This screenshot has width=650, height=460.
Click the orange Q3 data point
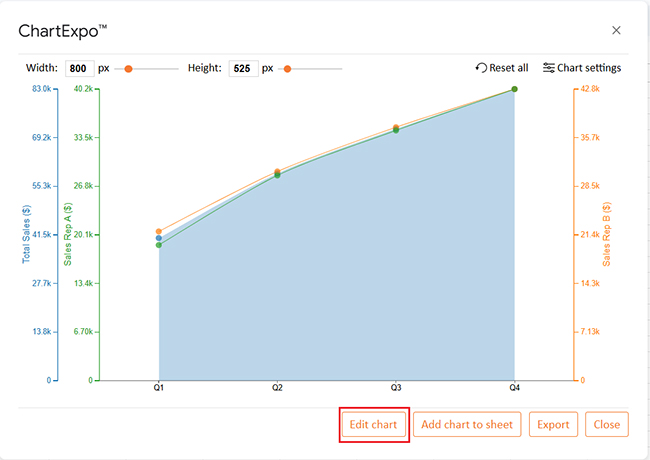point(396,127)
